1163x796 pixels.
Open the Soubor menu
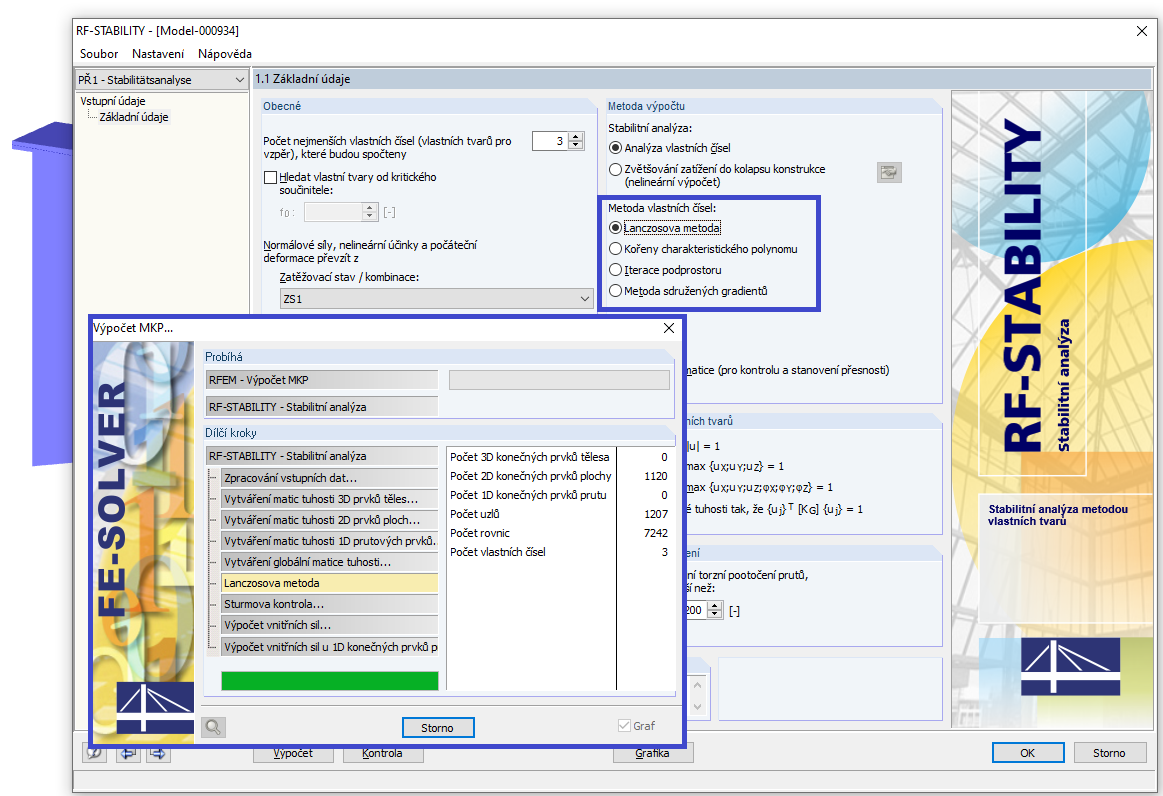point(99,53)
